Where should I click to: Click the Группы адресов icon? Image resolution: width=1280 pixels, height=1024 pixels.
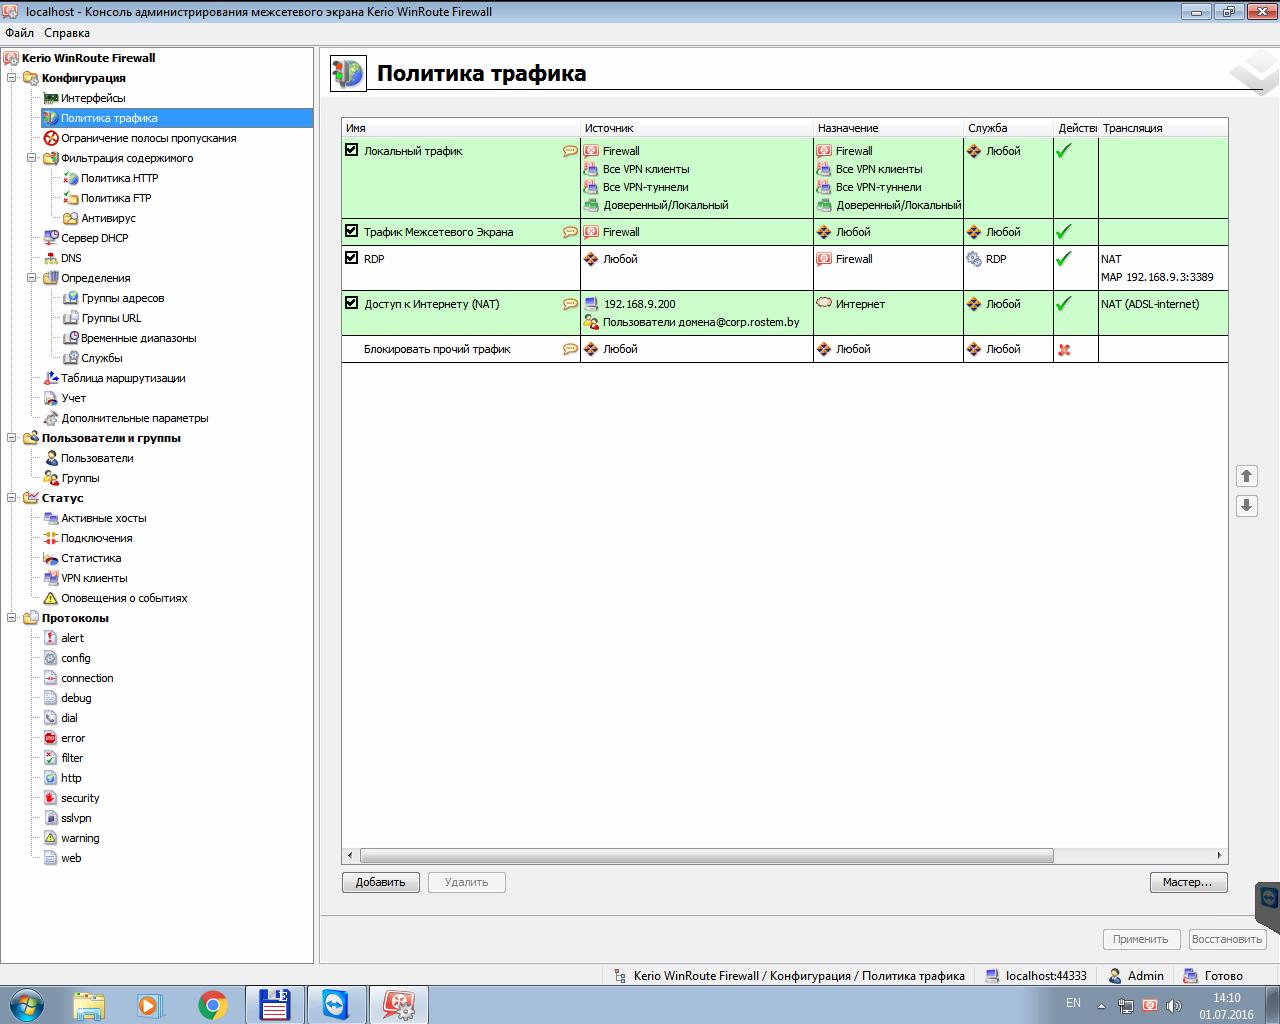point(71,298)
